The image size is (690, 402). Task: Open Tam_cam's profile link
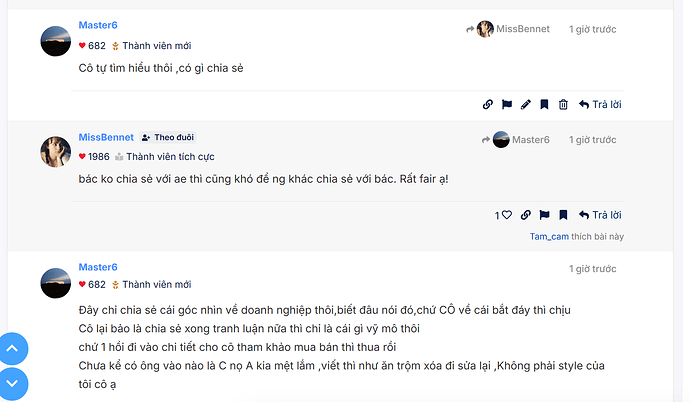(x=549, y=237)
